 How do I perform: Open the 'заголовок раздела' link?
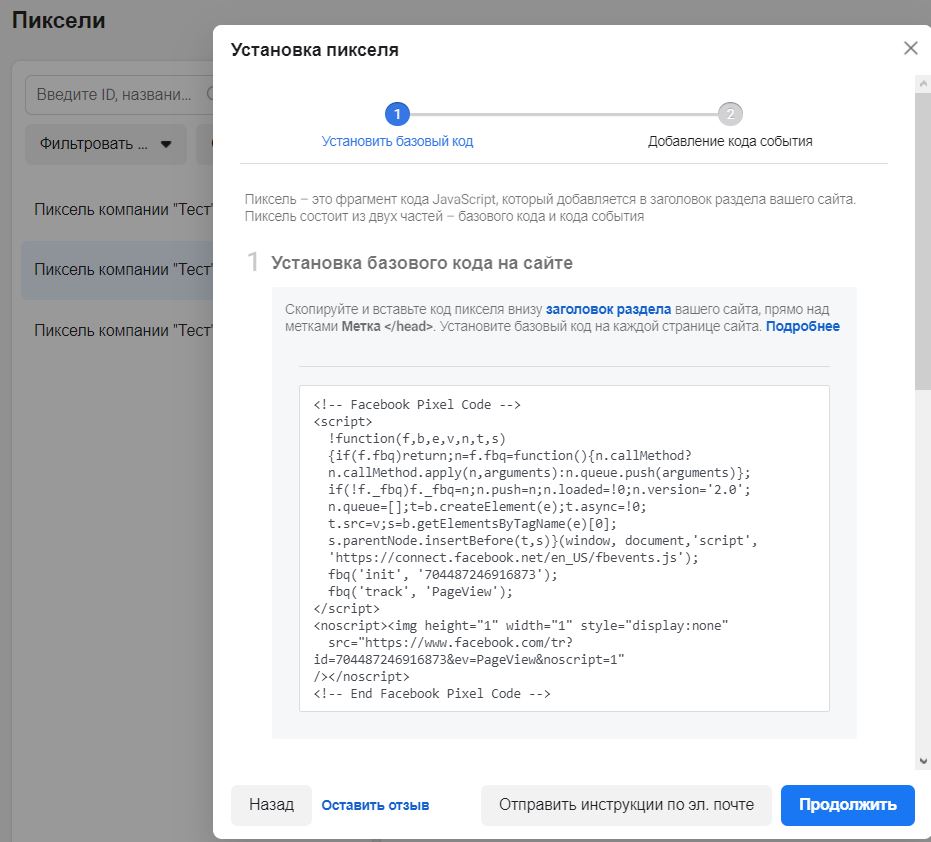point(608,309)
